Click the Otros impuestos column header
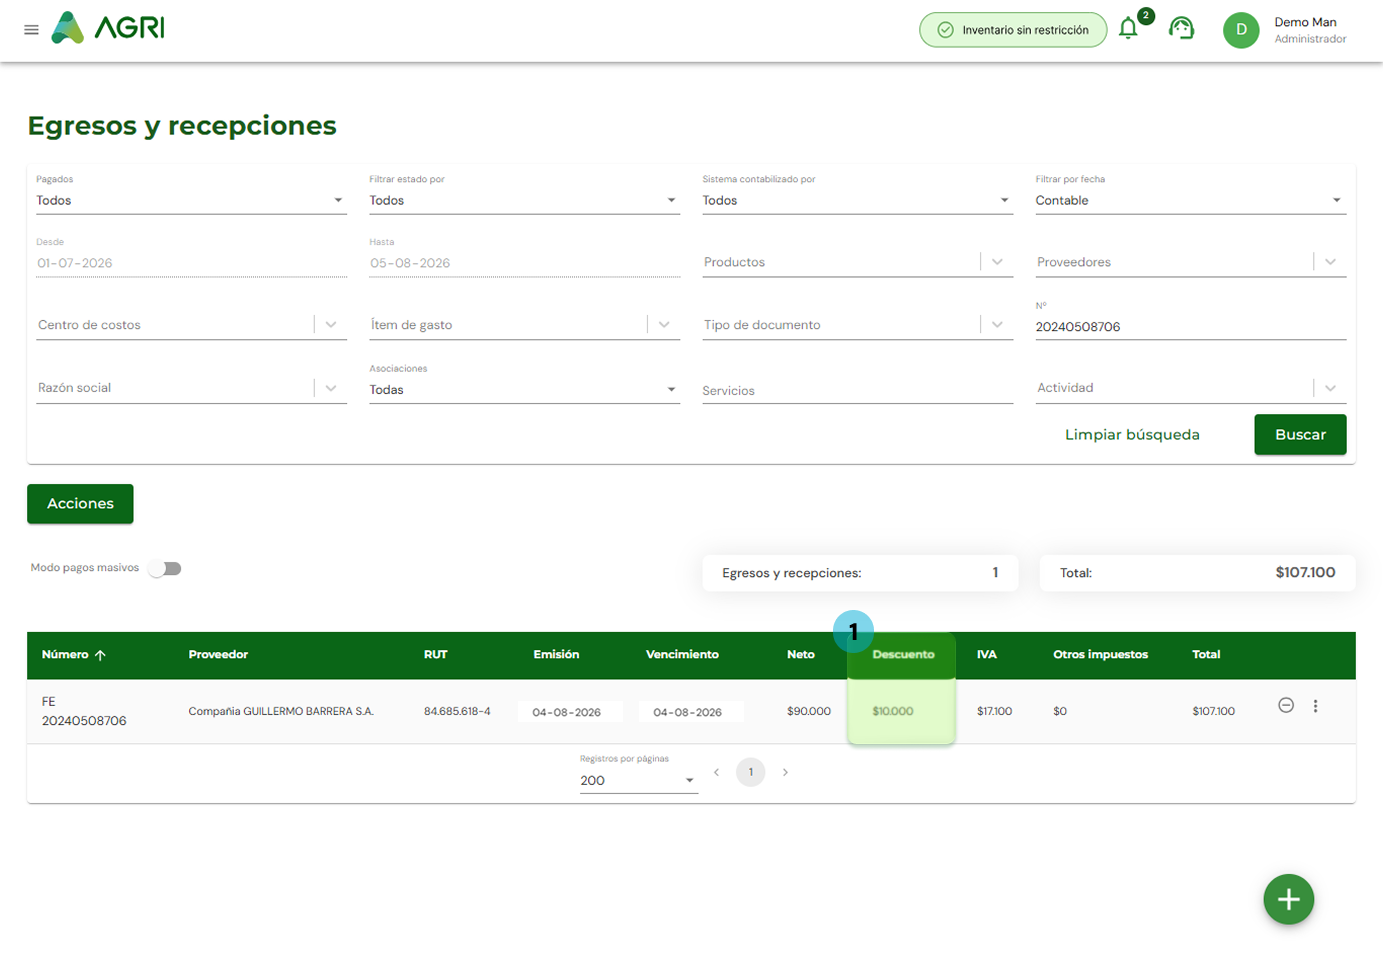The width and height of the screenshot is (1383, 957). click(1100, 655)
